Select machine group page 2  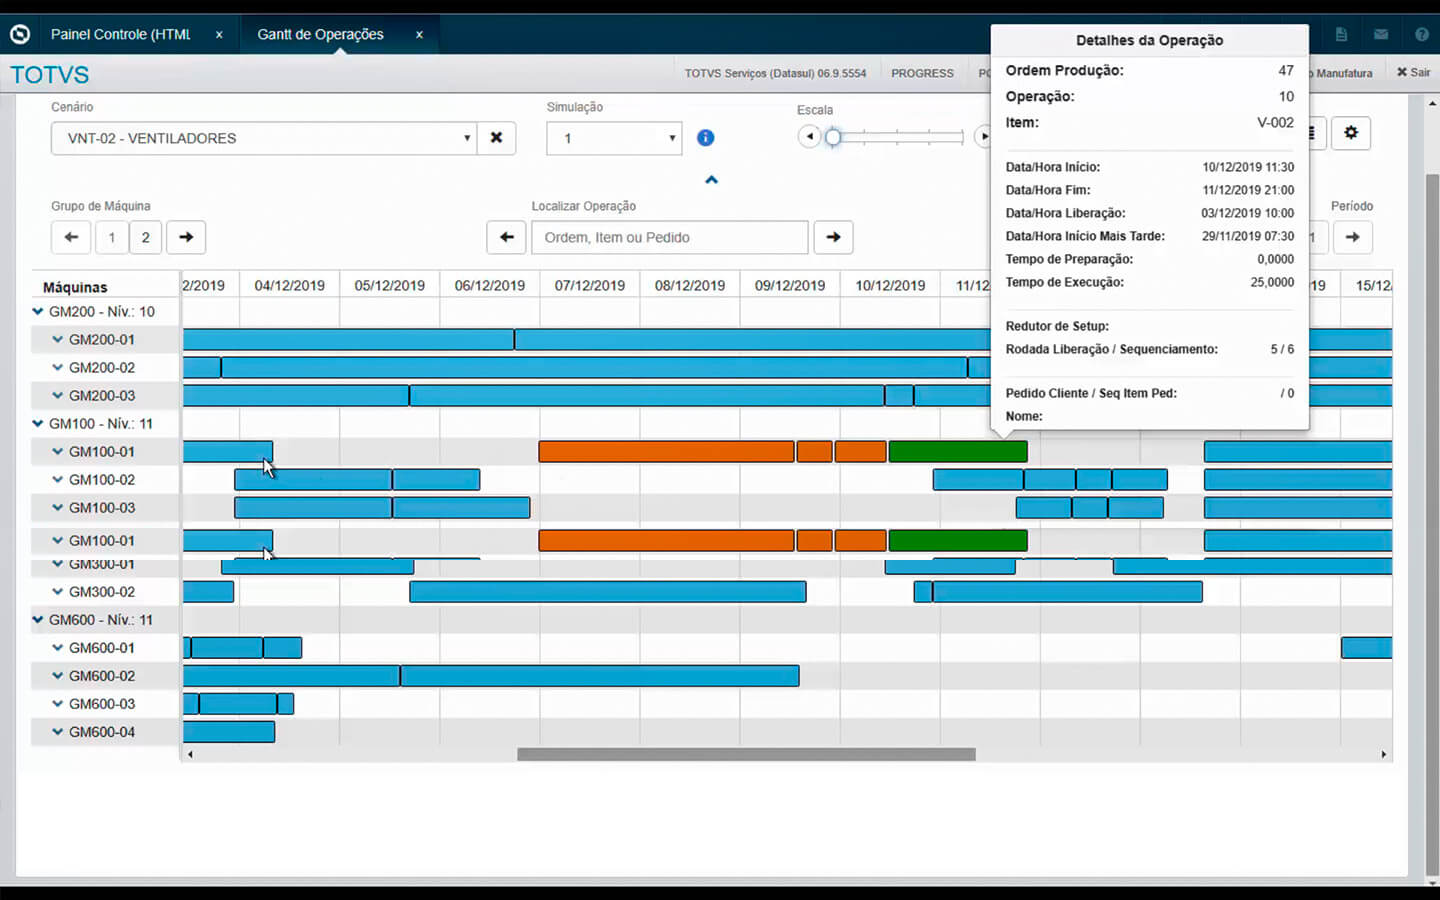click(145, 237)
